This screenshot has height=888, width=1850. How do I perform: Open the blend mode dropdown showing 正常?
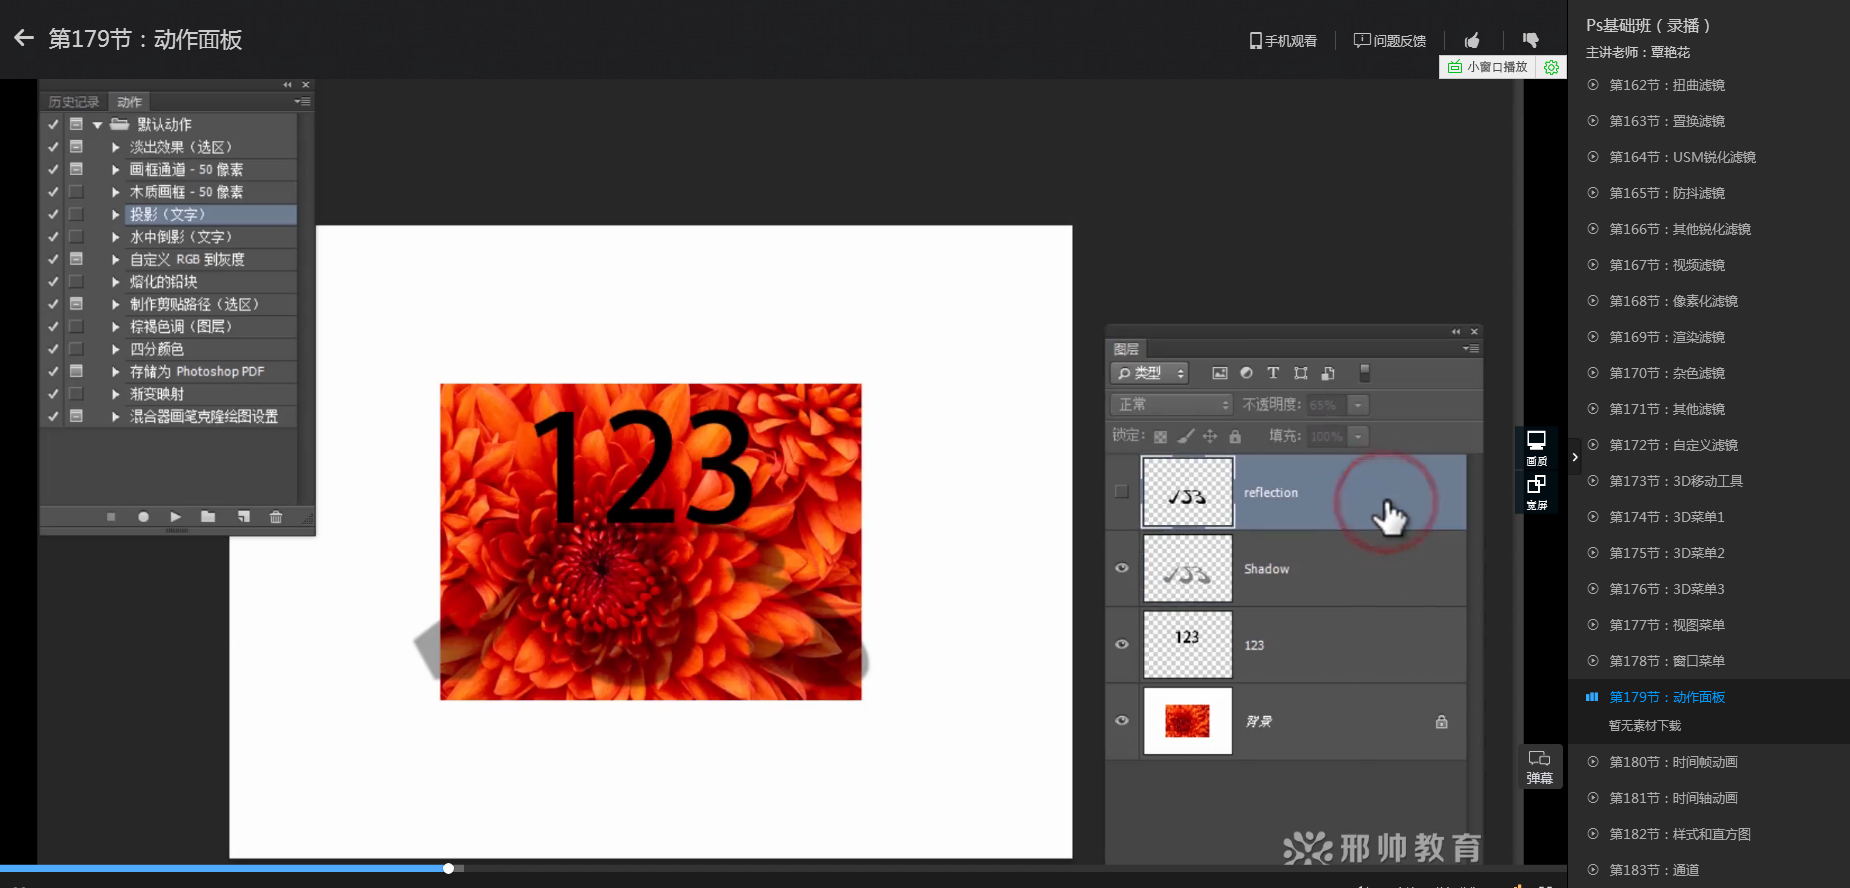[x=1171, y=405]
